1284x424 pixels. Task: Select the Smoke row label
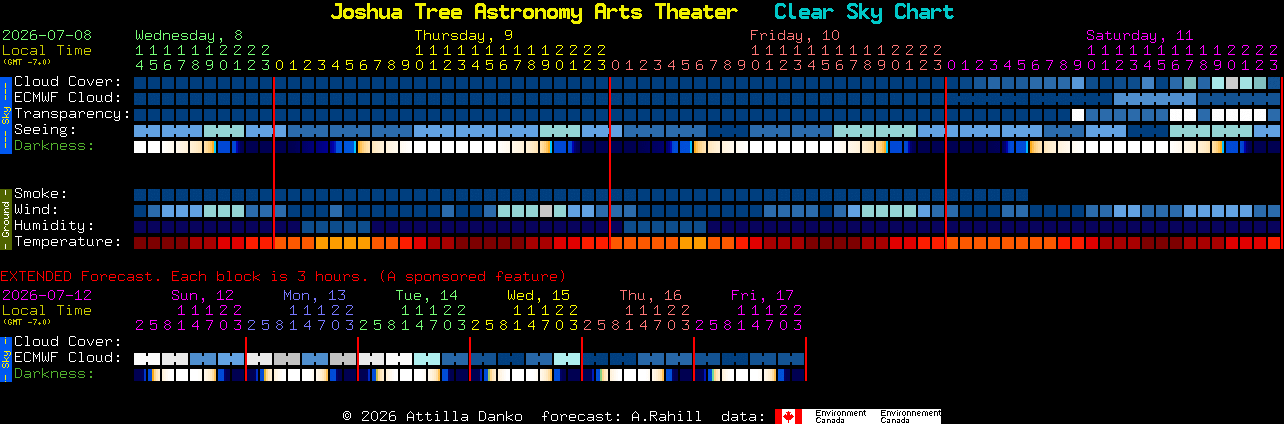41,194
